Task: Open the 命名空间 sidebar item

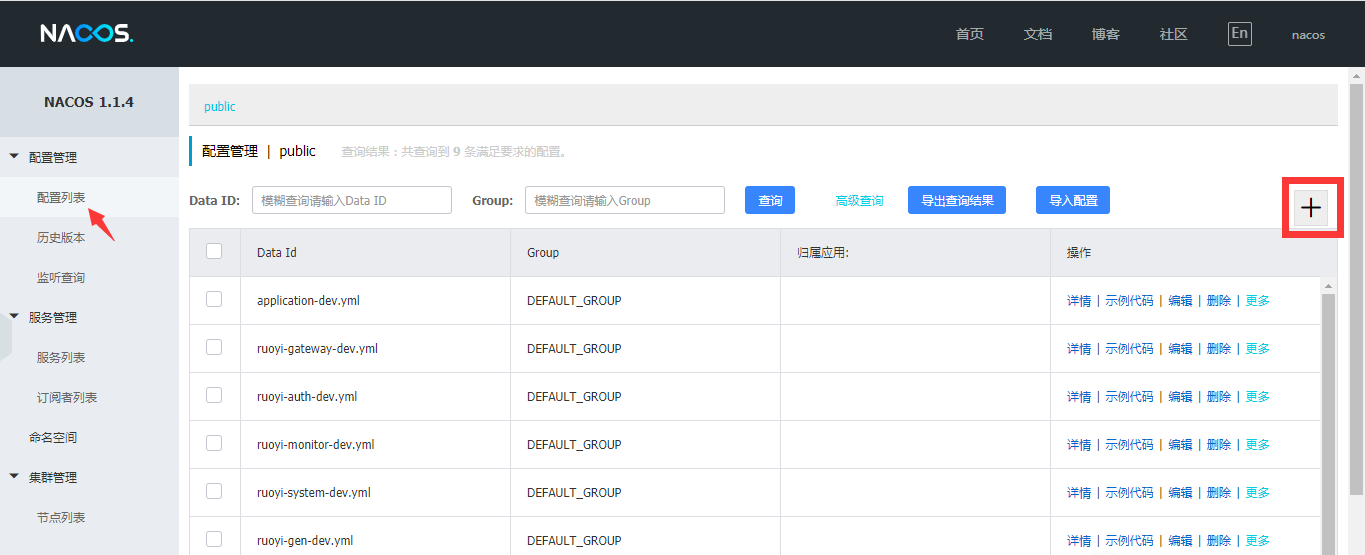Action: pos(53,438)
